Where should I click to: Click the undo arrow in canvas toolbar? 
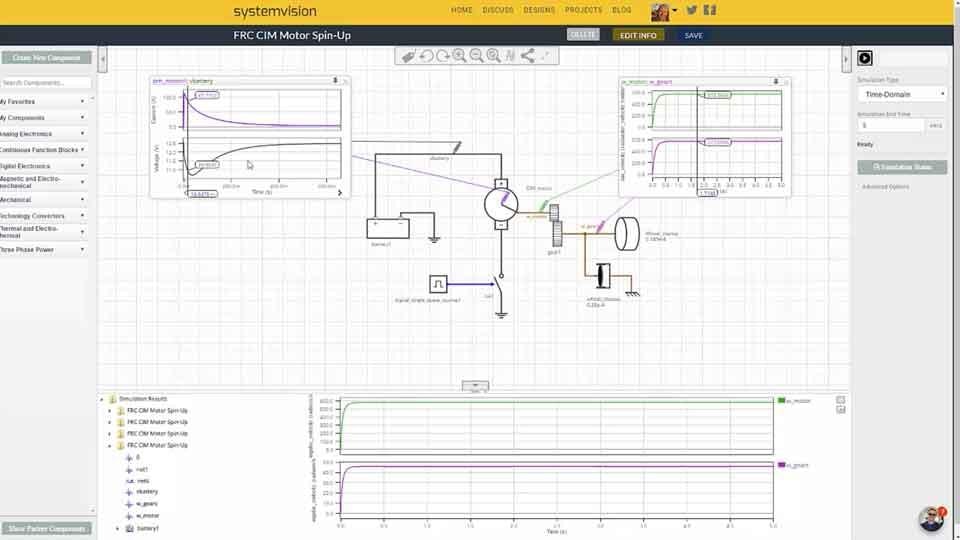tap(426, 56)
